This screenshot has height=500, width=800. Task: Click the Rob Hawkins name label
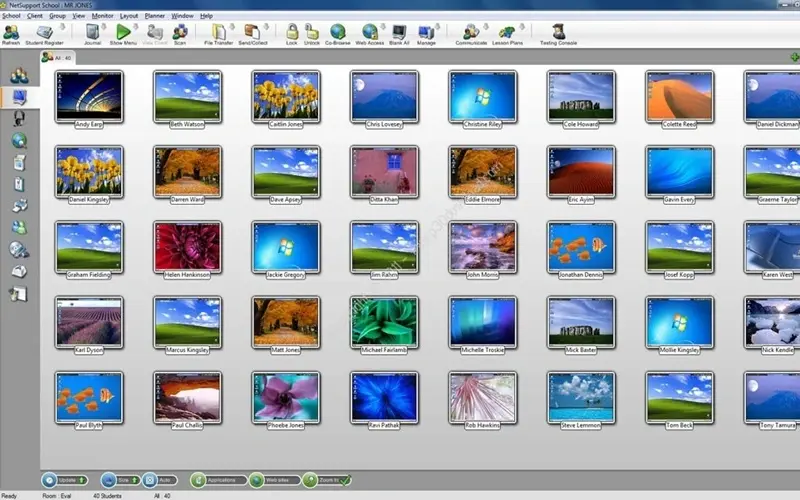[x=482, y=425]
